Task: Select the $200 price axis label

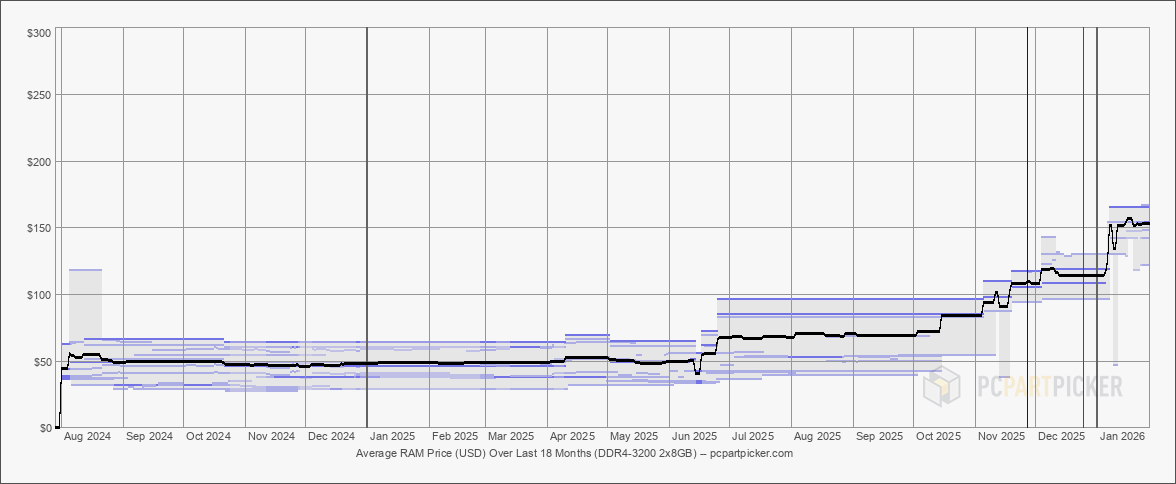Action: tap(40, 162)
